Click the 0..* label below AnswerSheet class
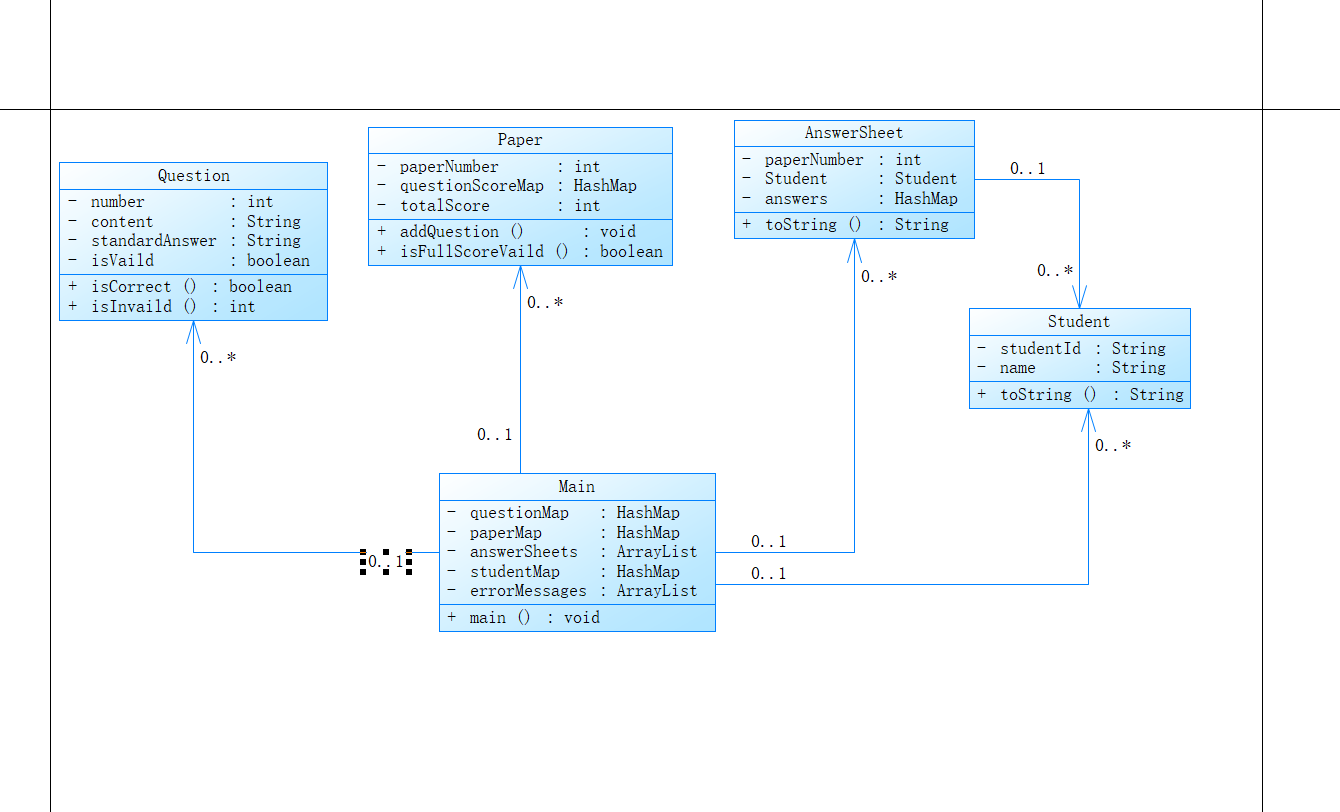Viewport: 1340px width, 812px height. coord(879,277)
